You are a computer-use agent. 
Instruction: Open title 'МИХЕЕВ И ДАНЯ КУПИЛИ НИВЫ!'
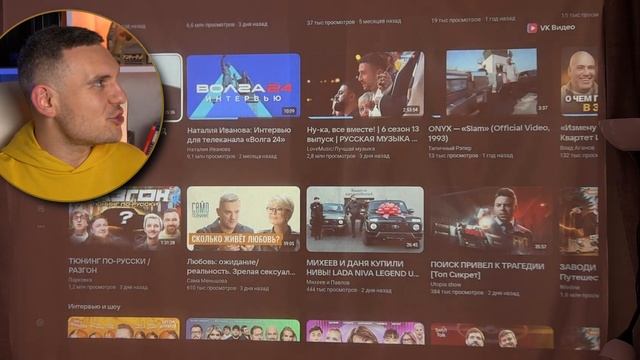(362, 268)
